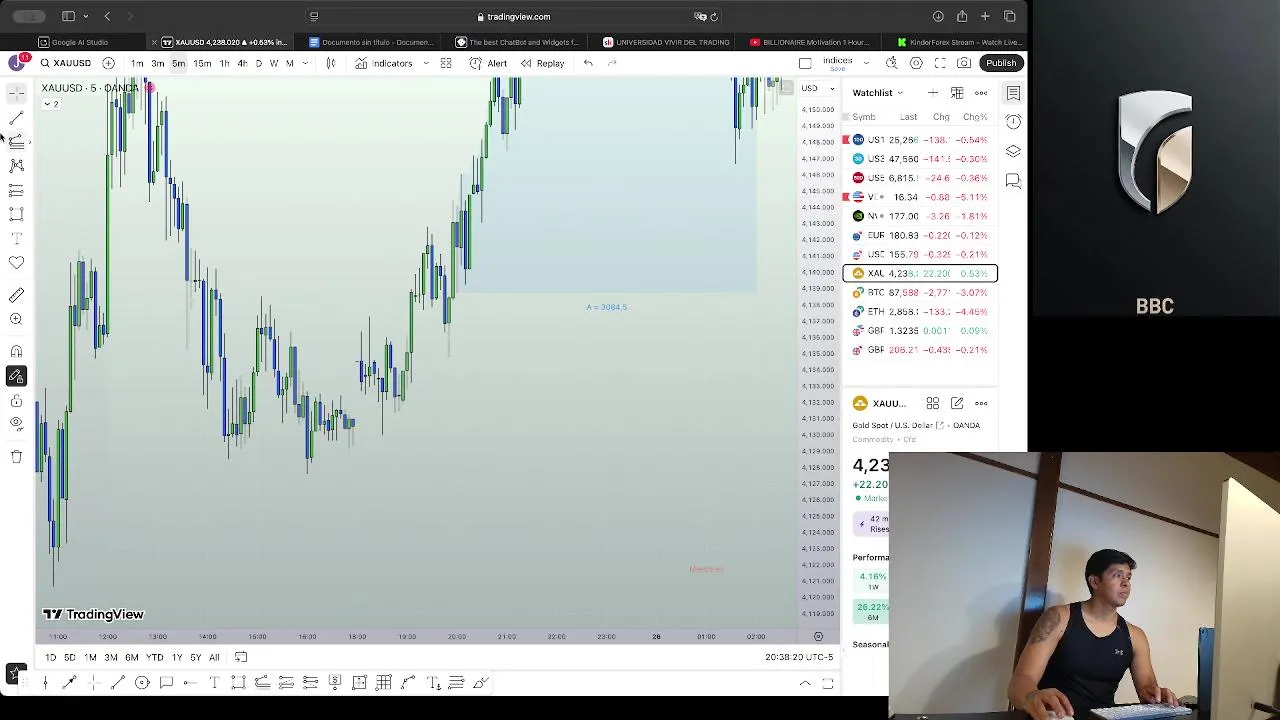Take a chart snapshot with camera icon
This screenshot has height=720, width=1280.
click(964, 63)
